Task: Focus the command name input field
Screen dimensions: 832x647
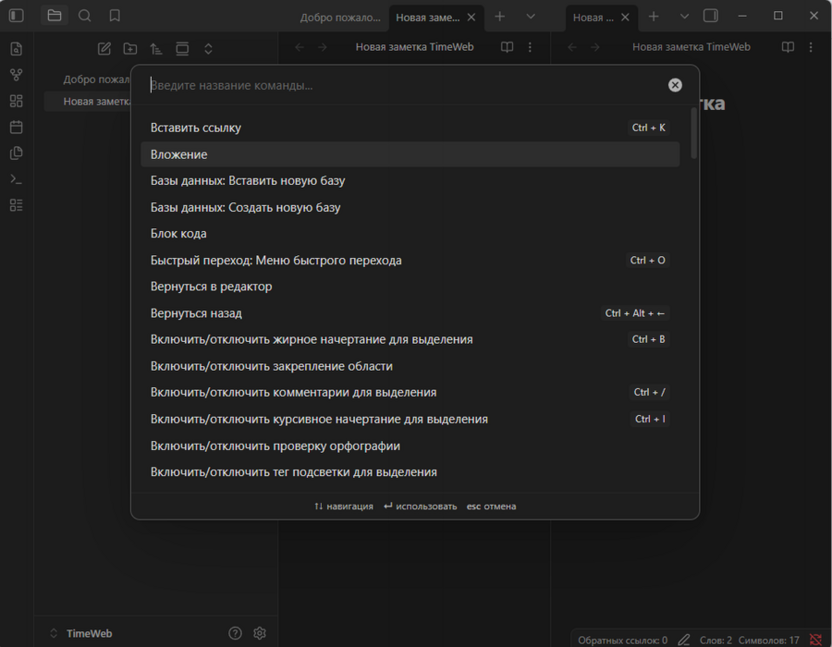Action: pos(400,85)
